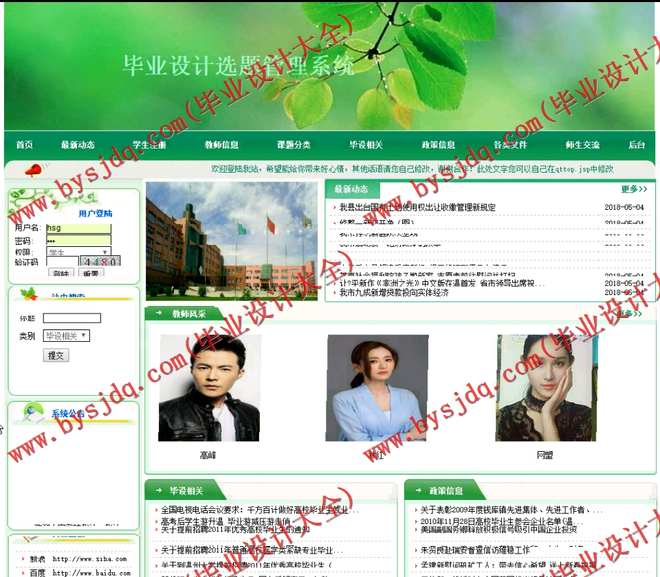660x577 pixels.
Task: Click the 标题 search title input
Action: tap(72, 318)
